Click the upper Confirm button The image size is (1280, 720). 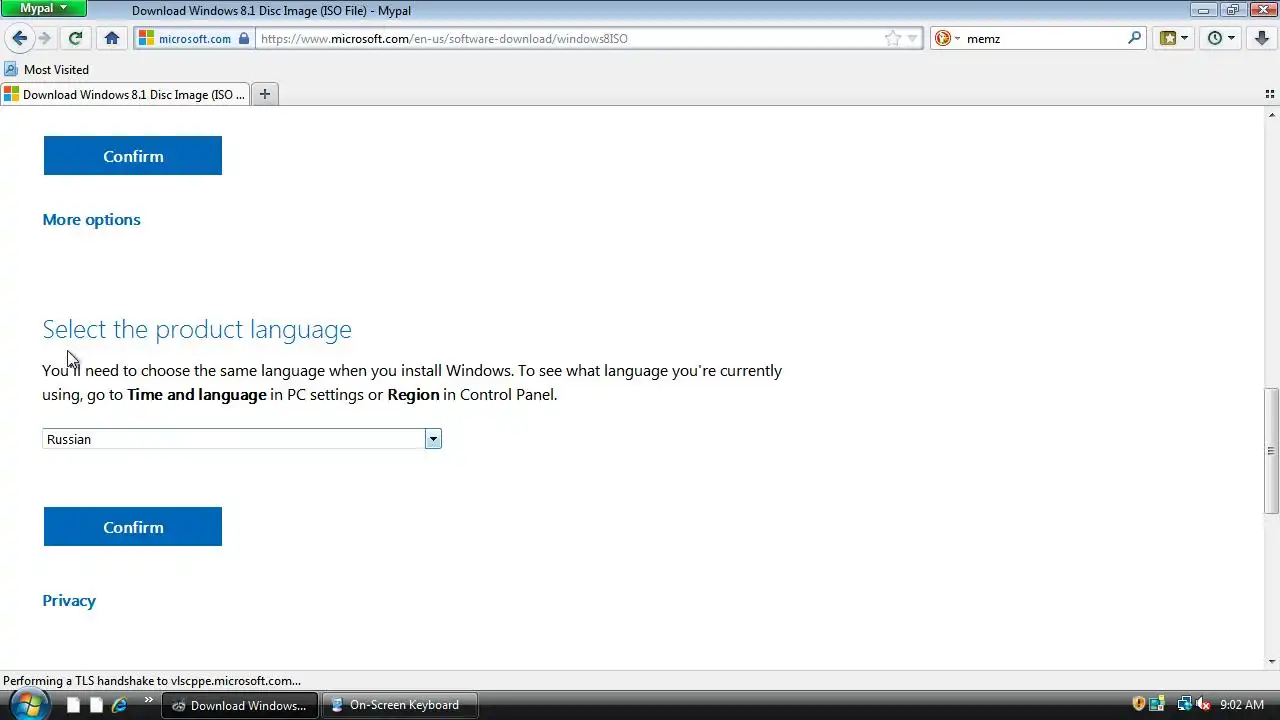coord(133,156)
